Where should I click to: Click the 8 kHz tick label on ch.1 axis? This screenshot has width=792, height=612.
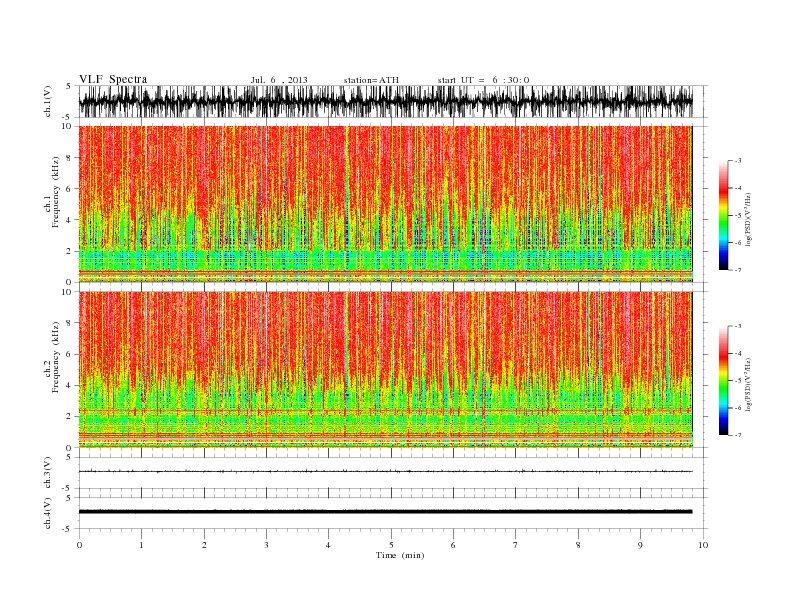click(x=69, y=158)
